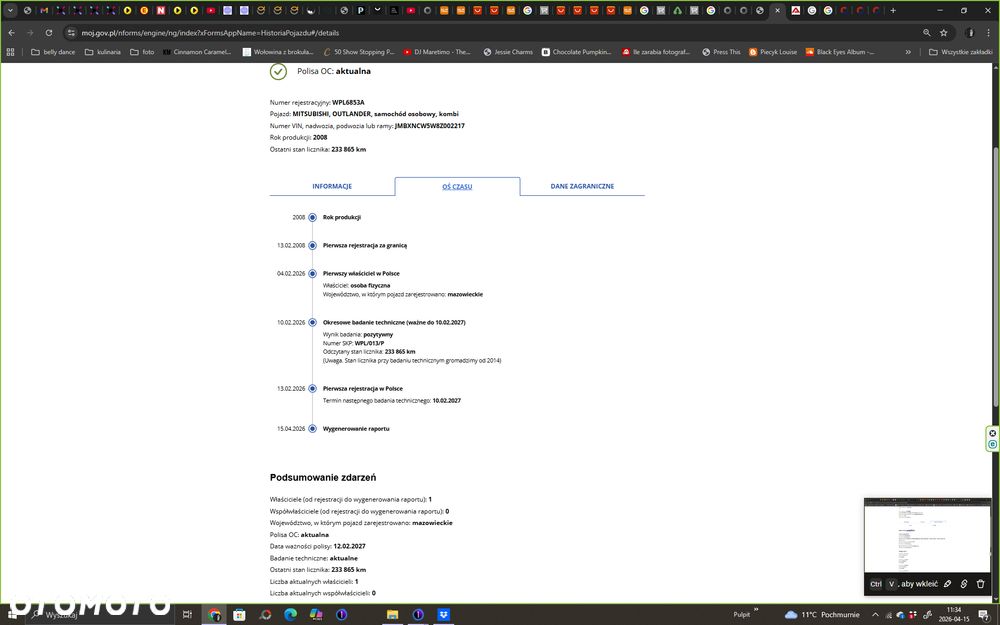Viewport: 1000px width, 625px height.
Task: Click the 2008 Rok produkcji timeline marker
Action: click(x=312, y=217)
